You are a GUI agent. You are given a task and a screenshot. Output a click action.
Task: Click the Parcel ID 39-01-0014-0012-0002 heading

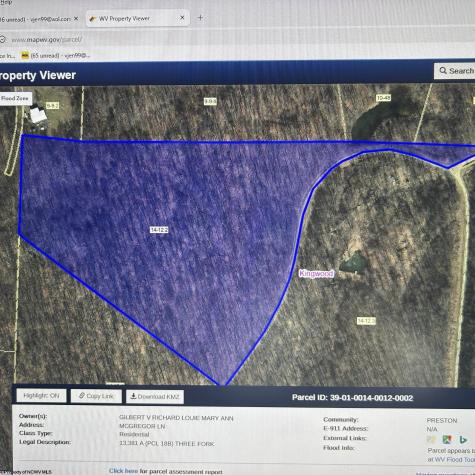(352, 398)
